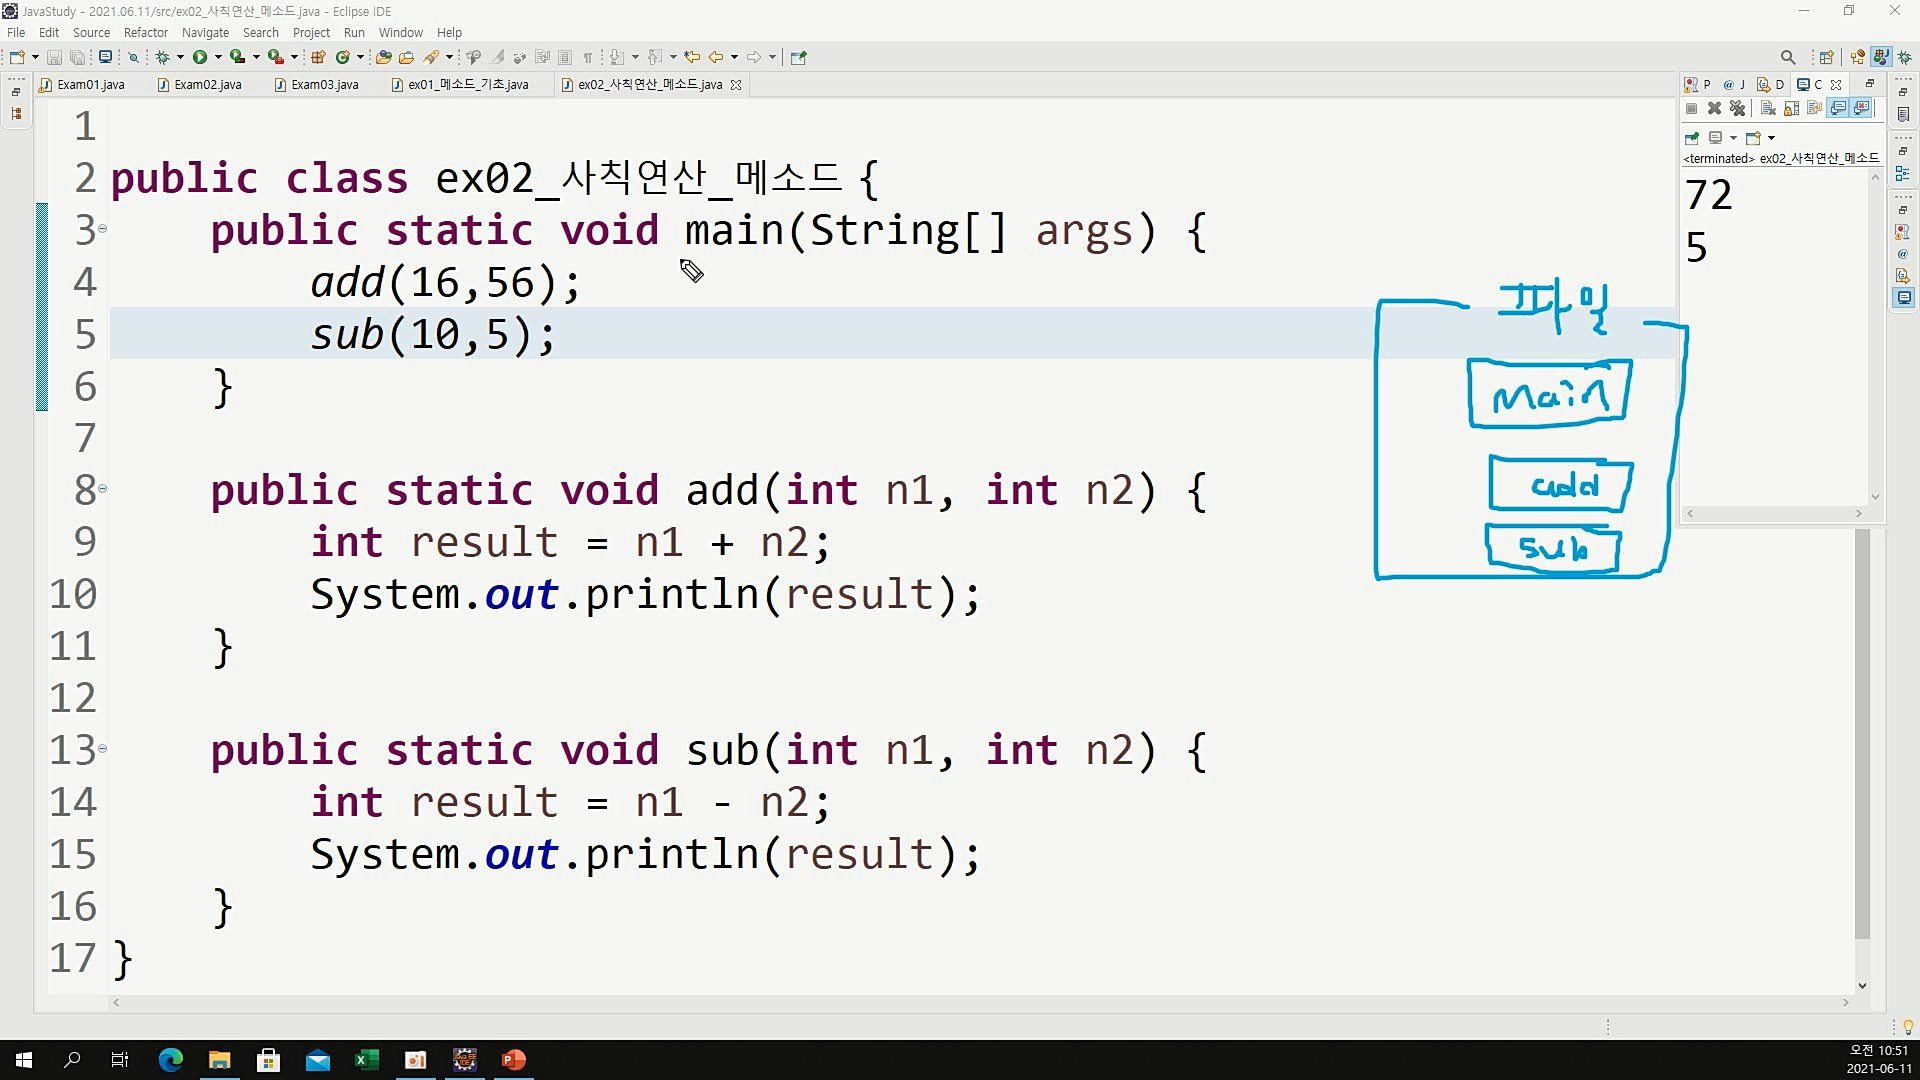Open Microsoft Edge from the taskbar
This screenshot has width=1920, height=1080.
coord(170,1060)
